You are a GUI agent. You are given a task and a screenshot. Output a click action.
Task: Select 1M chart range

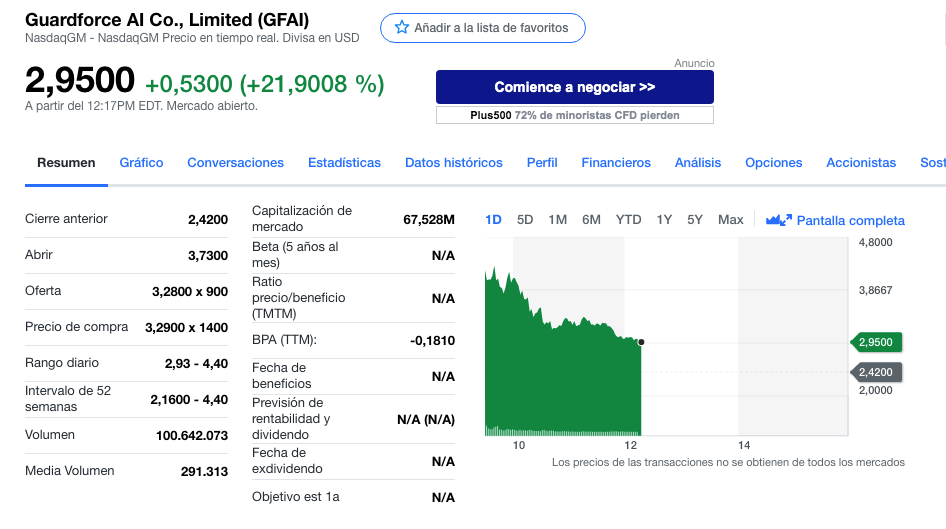coord(557,220)
